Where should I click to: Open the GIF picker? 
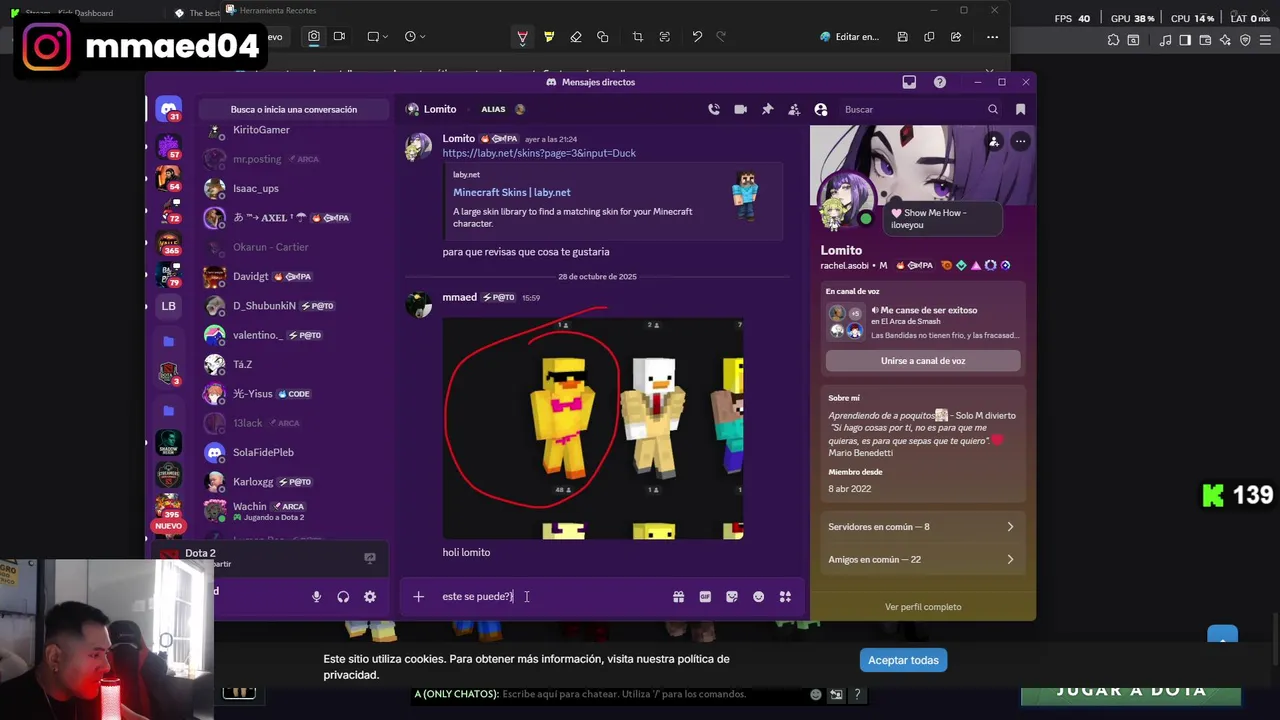(x=705, y=596)
